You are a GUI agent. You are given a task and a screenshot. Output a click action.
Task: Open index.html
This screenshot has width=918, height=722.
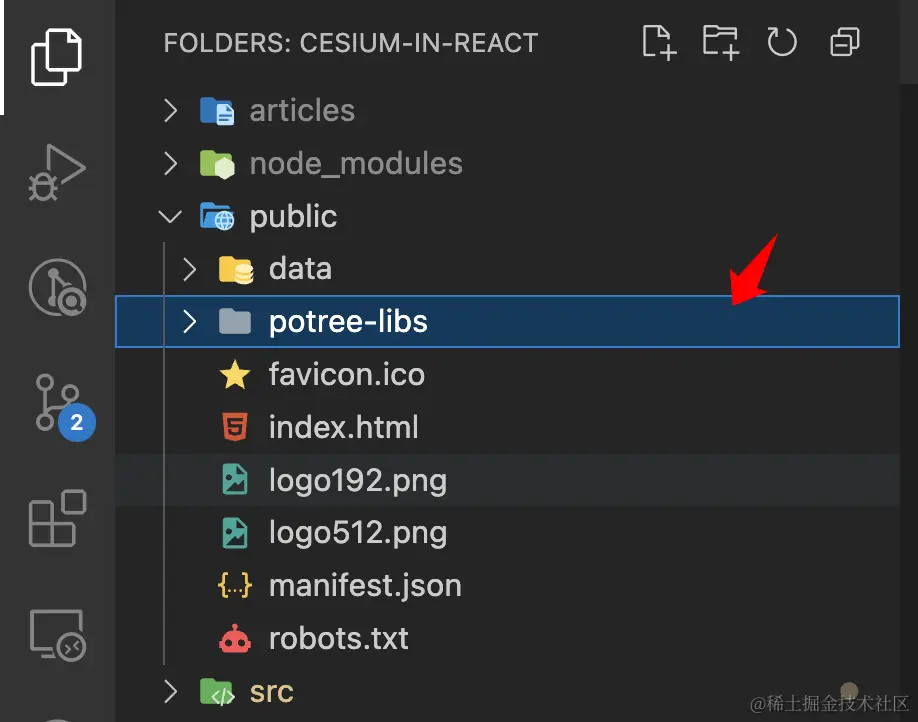pos(343,427)
